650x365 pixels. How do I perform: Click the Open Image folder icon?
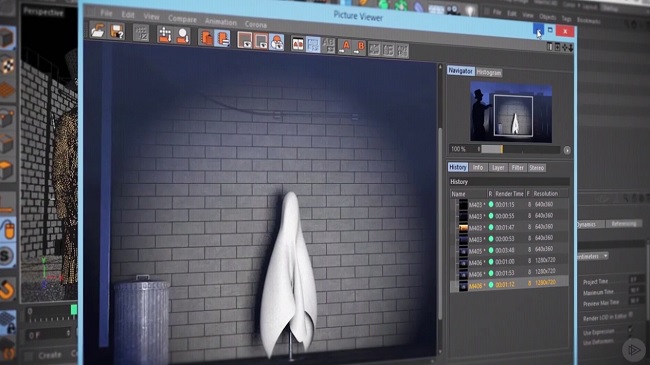(97, 31)
